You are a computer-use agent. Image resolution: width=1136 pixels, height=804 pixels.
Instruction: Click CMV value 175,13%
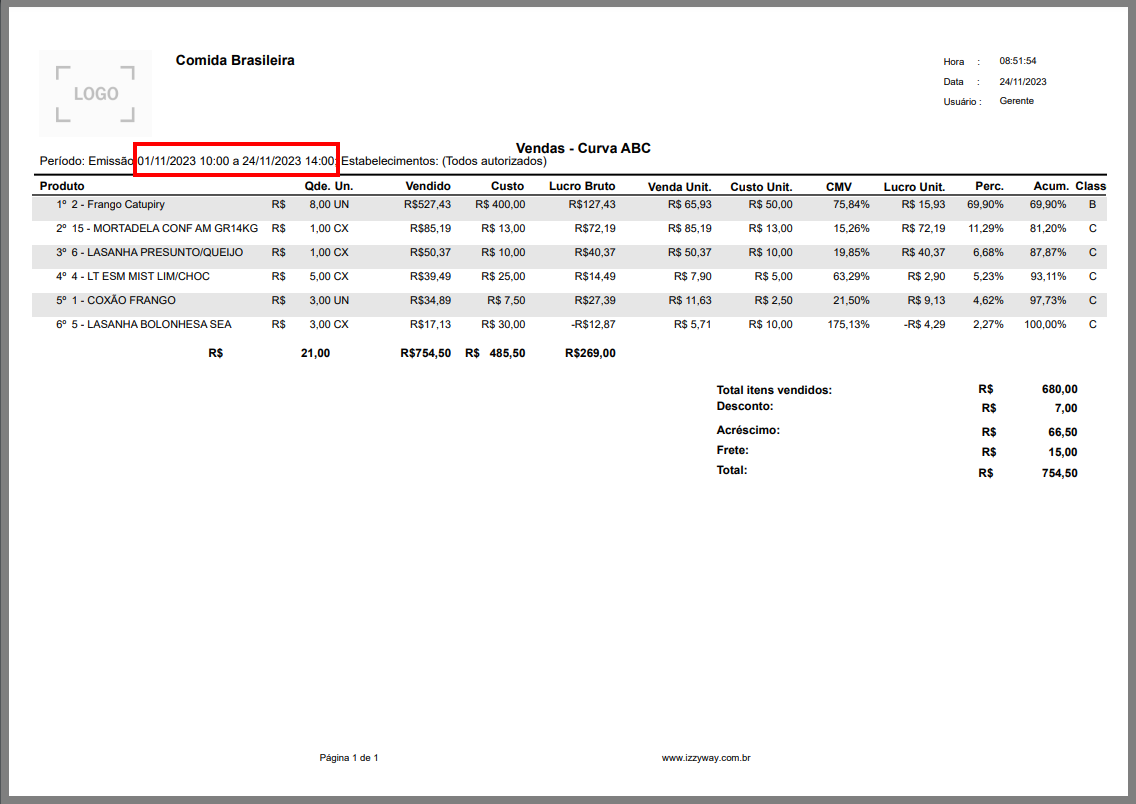(x=848, y=324)
